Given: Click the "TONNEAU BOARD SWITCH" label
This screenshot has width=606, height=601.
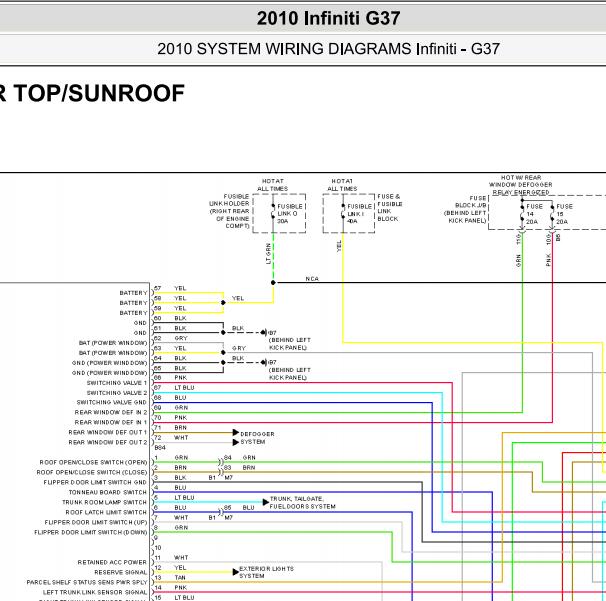Looking at the screenshot, I should pos(108,492).
